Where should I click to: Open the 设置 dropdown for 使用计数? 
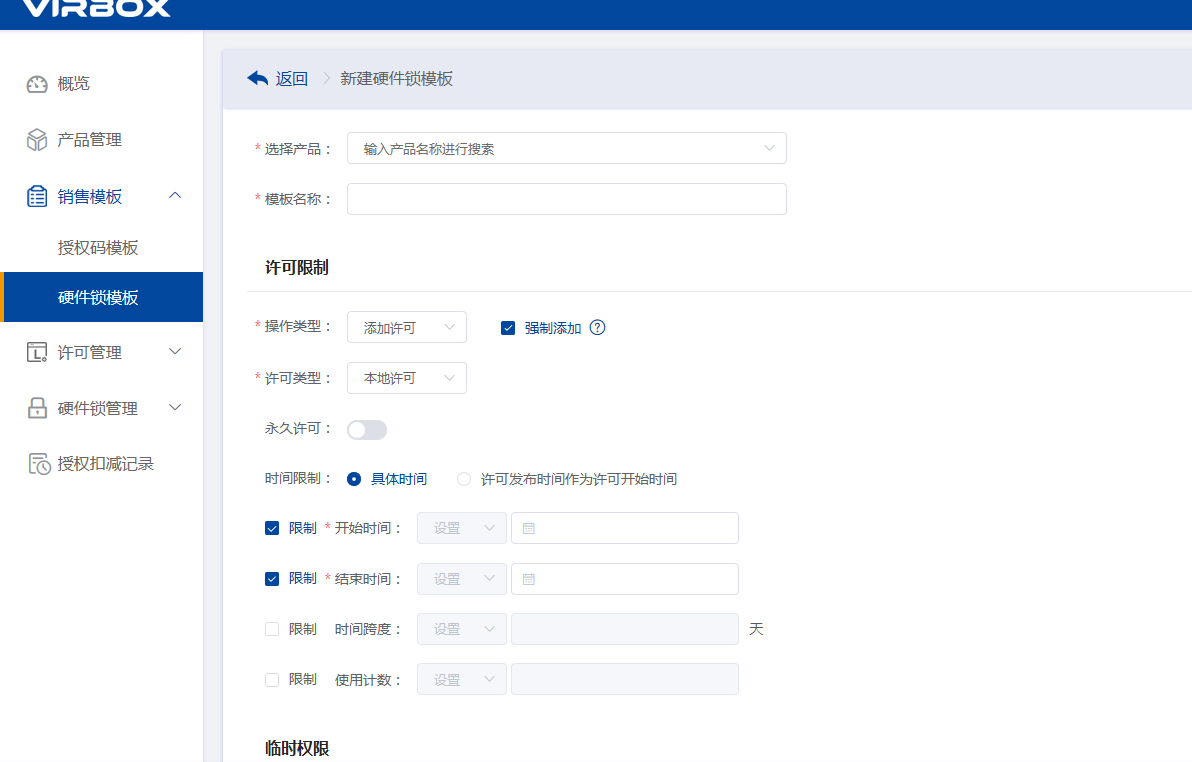coord(461,680)
